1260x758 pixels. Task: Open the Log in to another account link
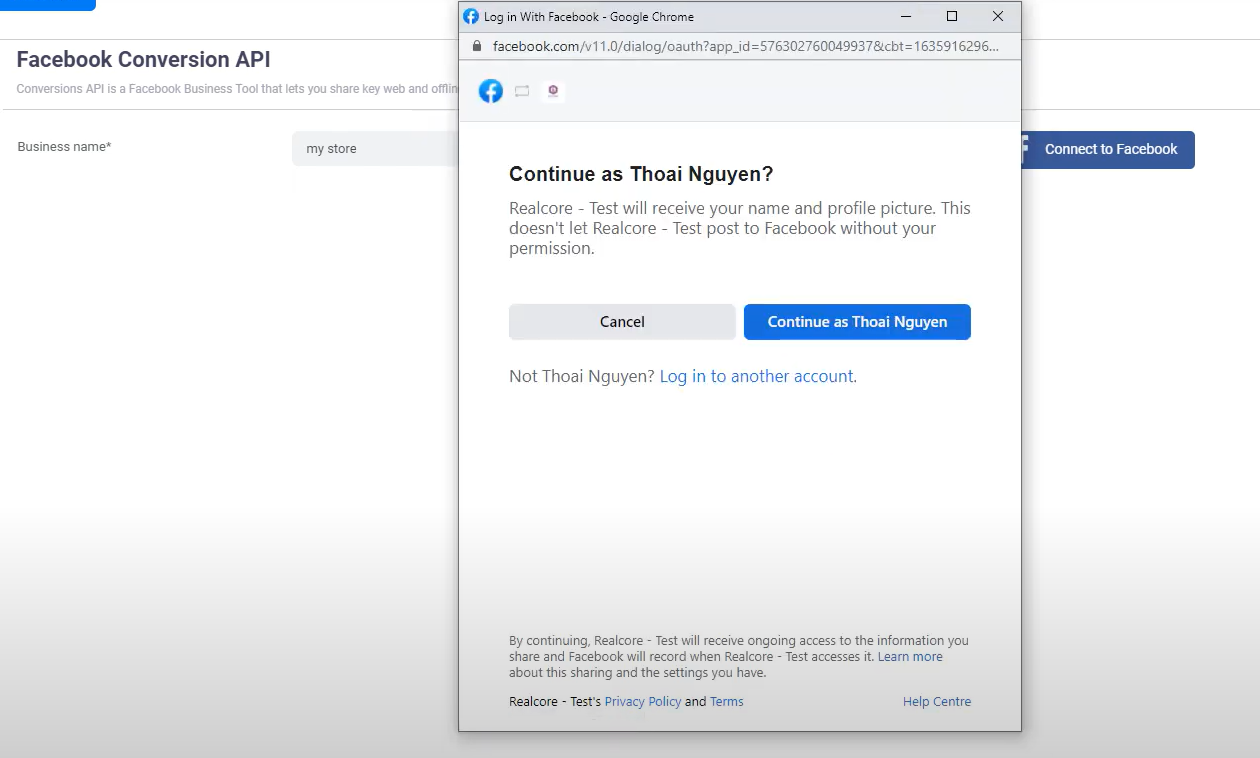point(756,376)
